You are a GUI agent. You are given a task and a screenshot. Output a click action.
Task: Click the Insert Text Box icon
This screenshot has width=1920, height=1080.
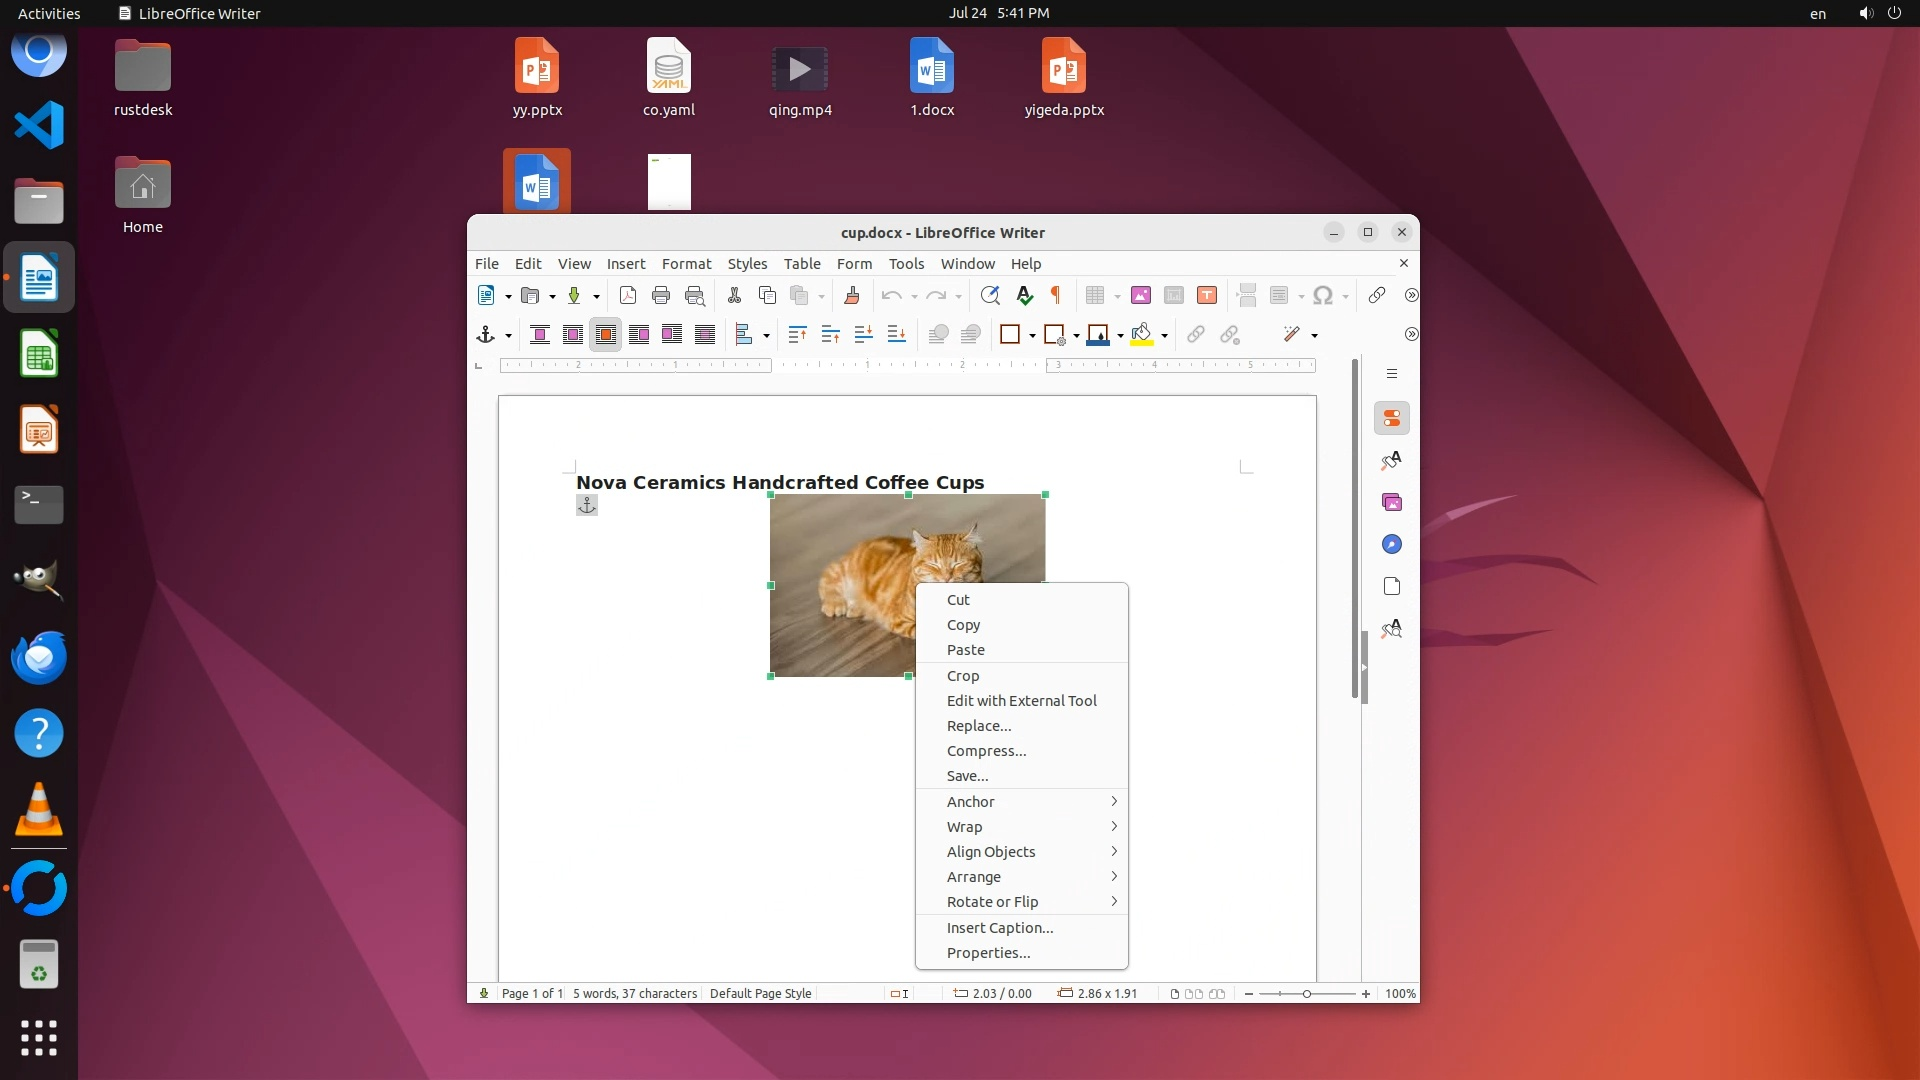pyautogui.click(x=1207, y=295)
